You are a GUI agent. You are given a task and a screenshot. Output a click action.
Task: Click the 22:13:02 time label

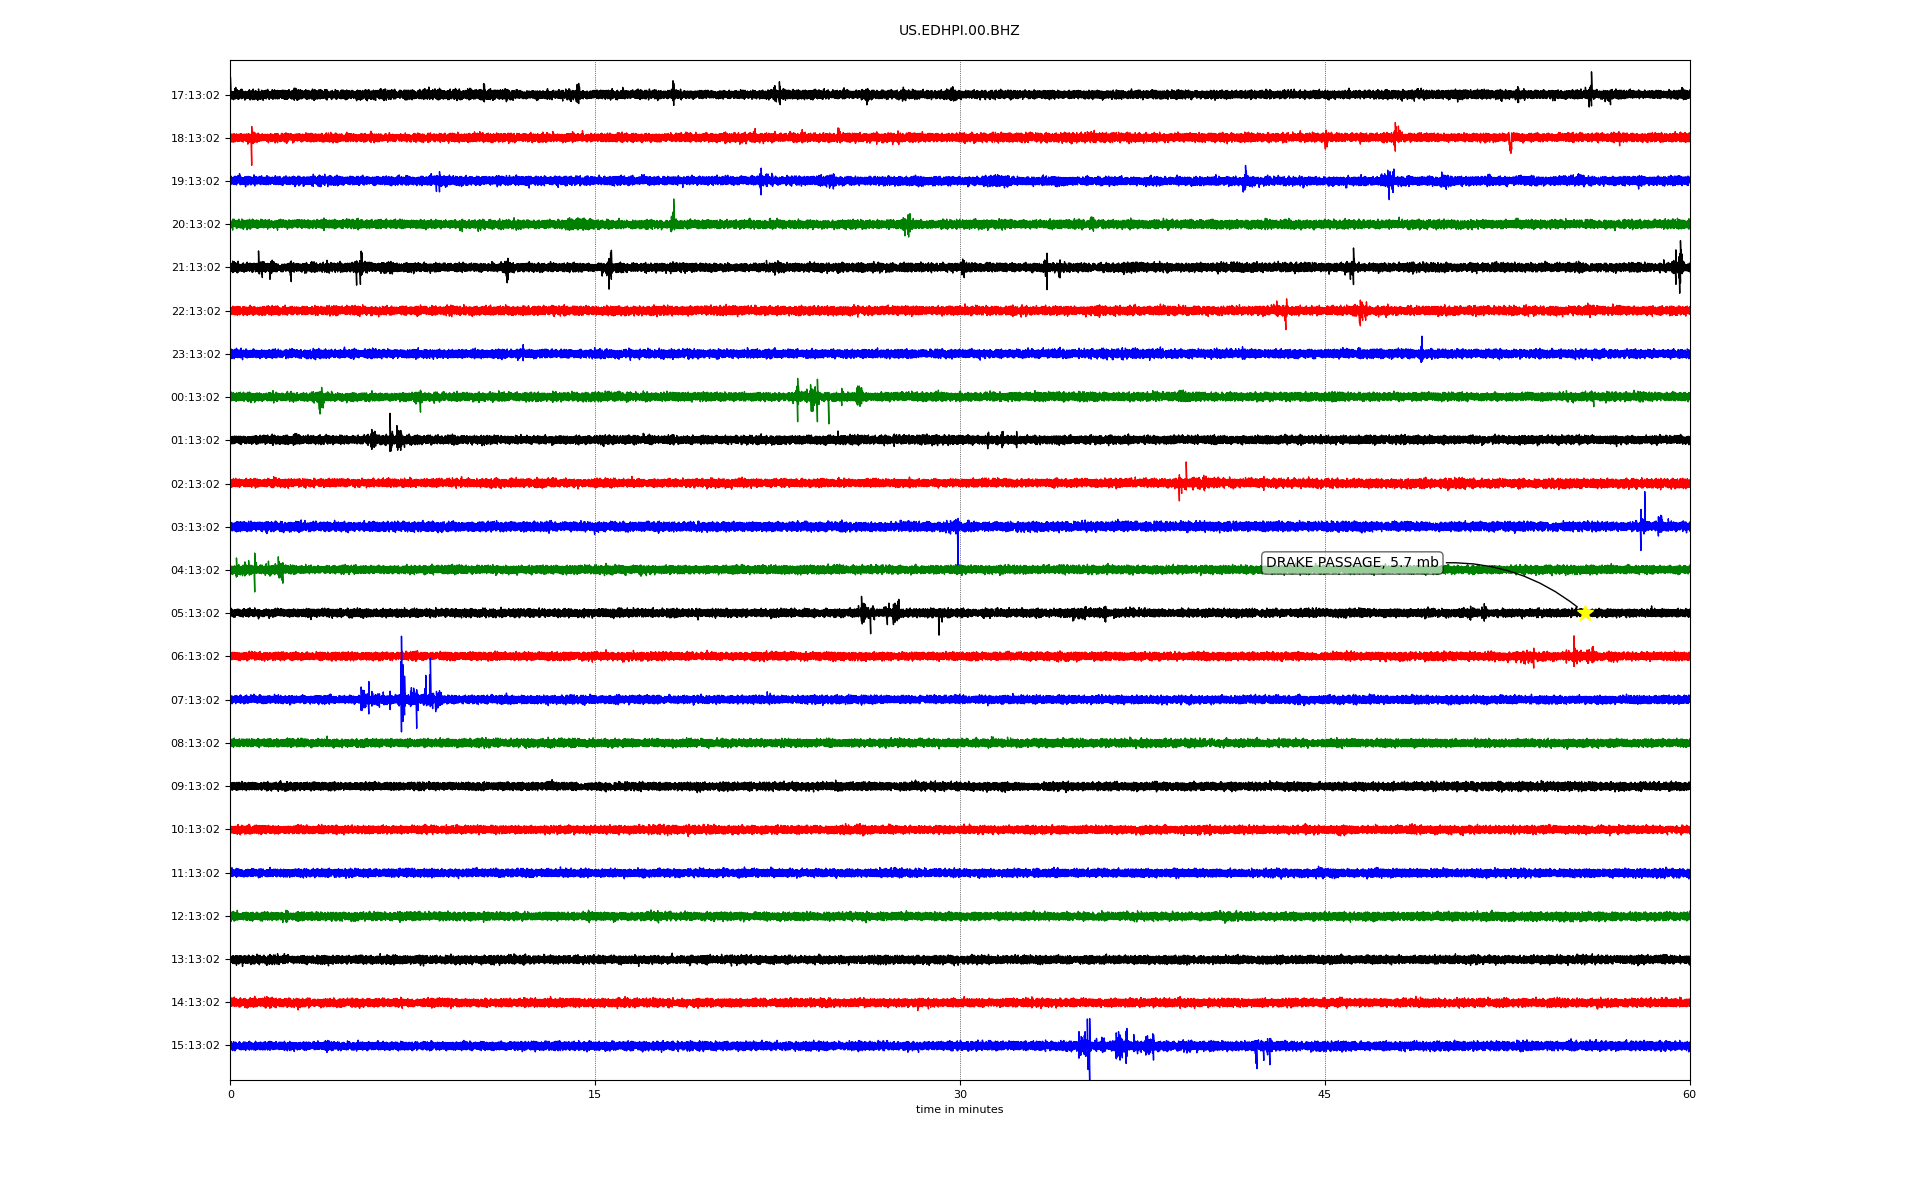point(195,312)
